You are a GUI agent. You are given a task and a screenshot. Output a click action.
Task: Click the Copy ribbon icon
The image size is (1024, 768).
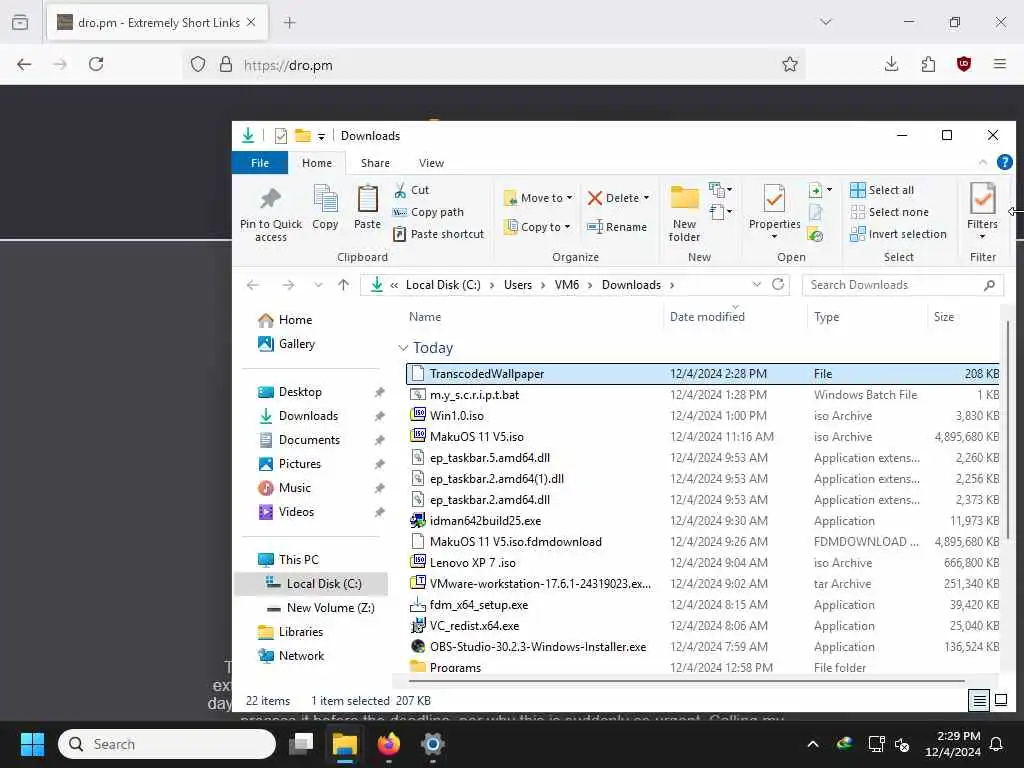click(x=325, y=199)
